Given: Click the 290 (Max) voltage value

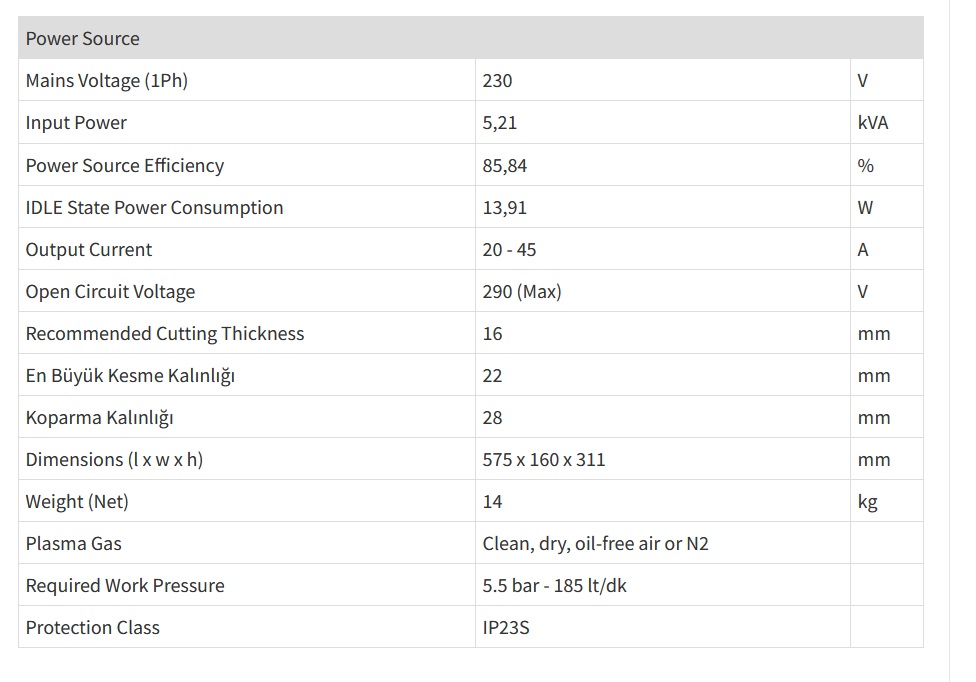Looking at the screenshot, I should pyautogui.click(x=522, y=291).
